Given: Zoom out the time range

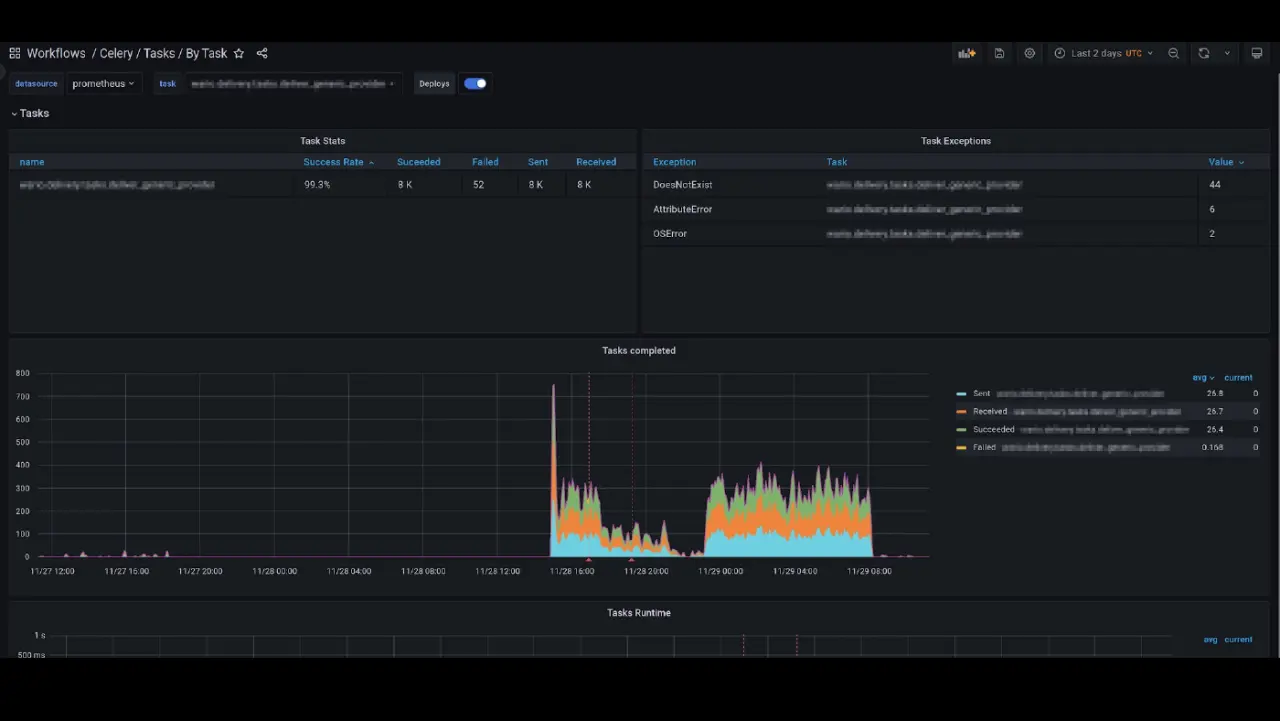Looking at the screenshot, I should tap(1174, 54).
